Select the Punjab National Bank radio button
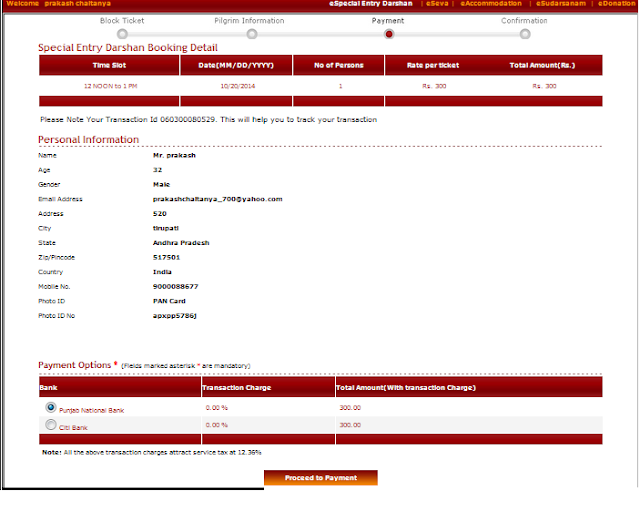 tap(51, 407)
